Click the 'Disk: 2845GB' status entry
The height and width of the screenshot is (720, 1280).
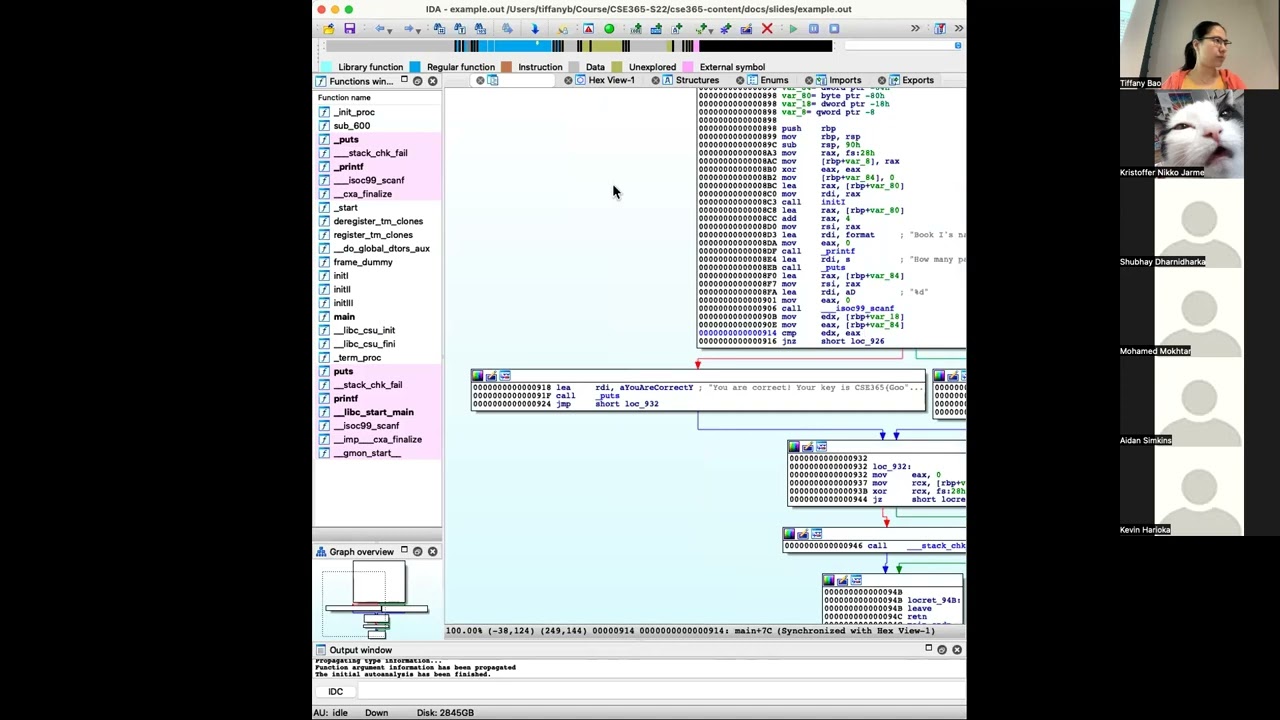[x=445, y=713]
